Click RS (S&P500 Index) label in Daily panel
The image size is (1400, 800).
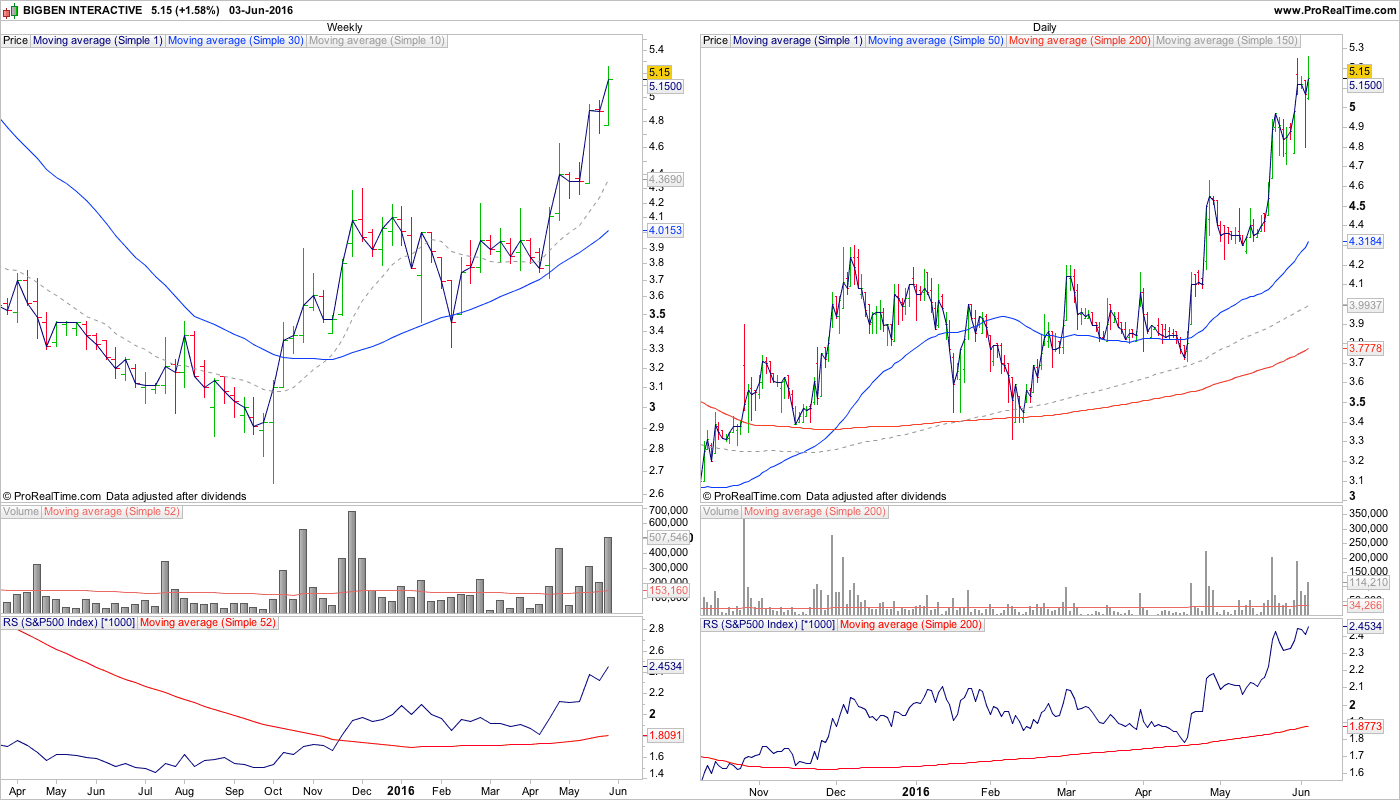point(769,623)
